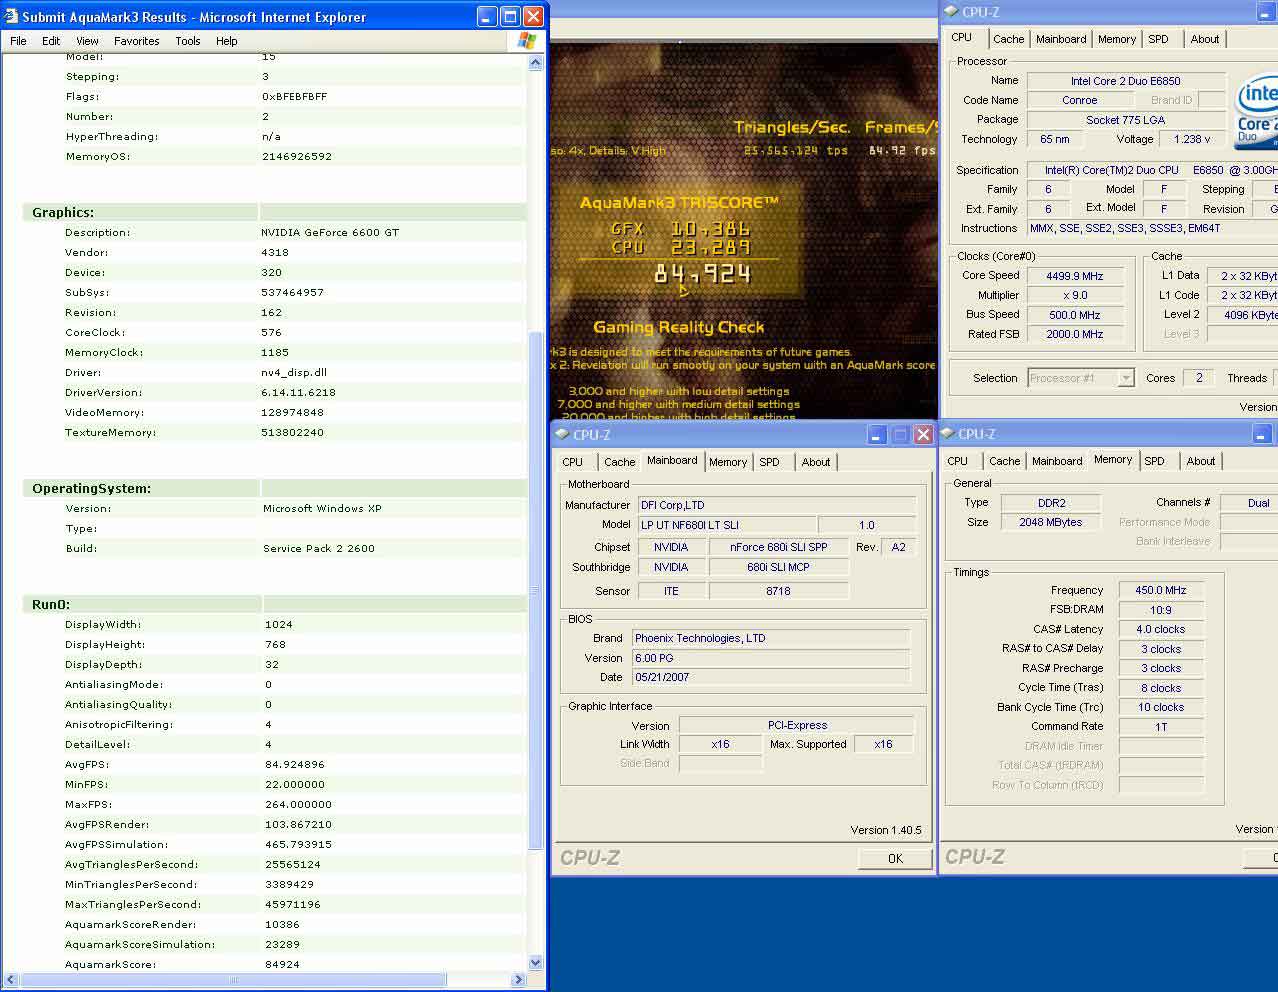1278x992 pixels.
Task: Click the processor Name Intel Core 2 Duo E6850
Action: tap(1126, 81)
